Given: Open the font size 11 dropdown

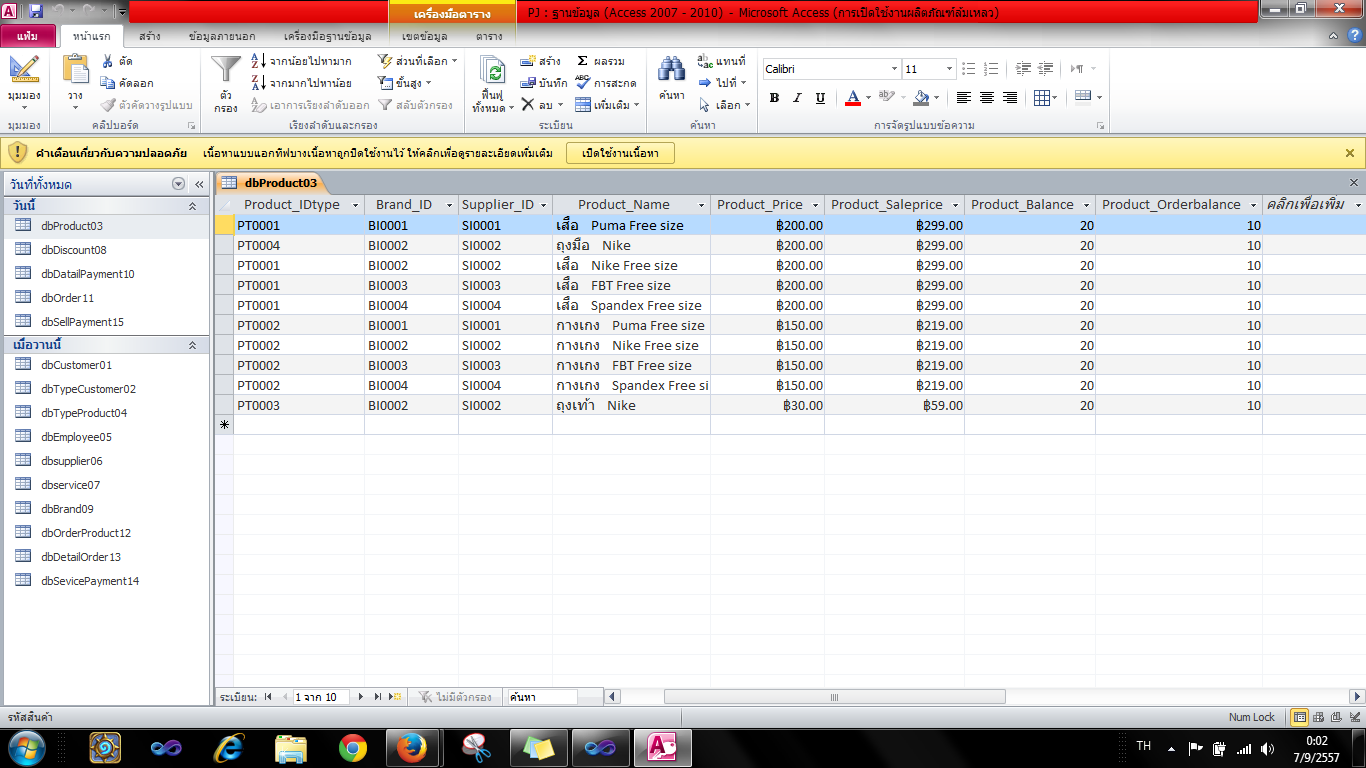Looking at the screenshot, I should [950, 69].
